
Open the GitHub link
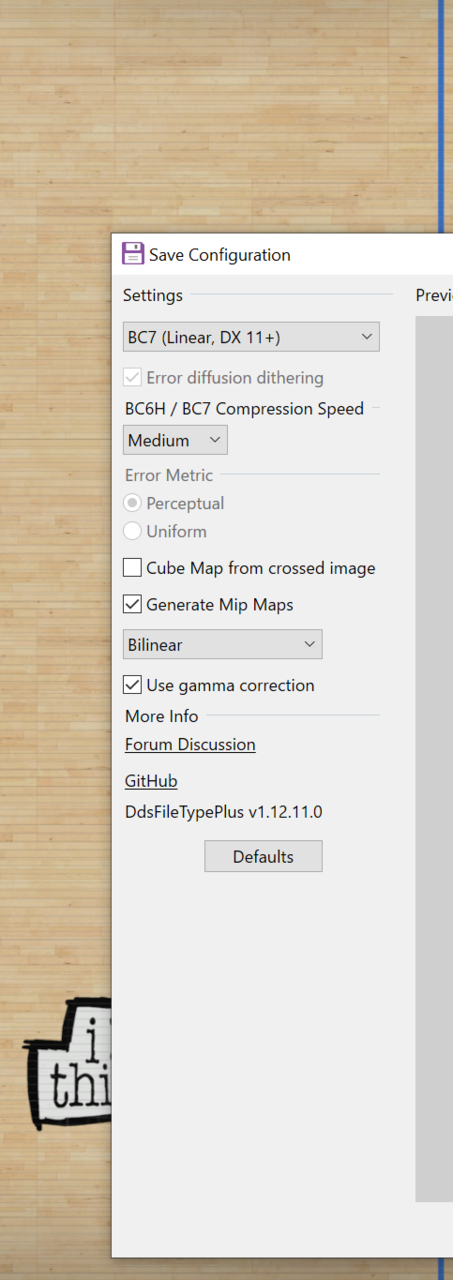[151, 781]
